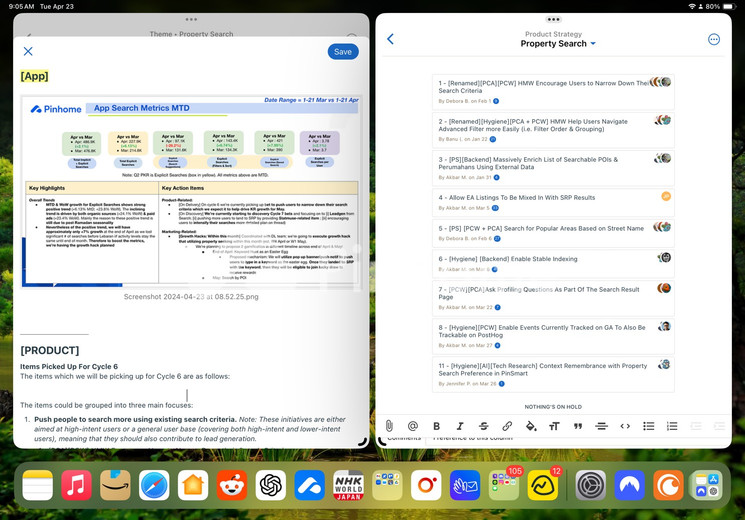Insert a link with the chain icon
Screen dimensions: 745x520
[x=507, y=426]
